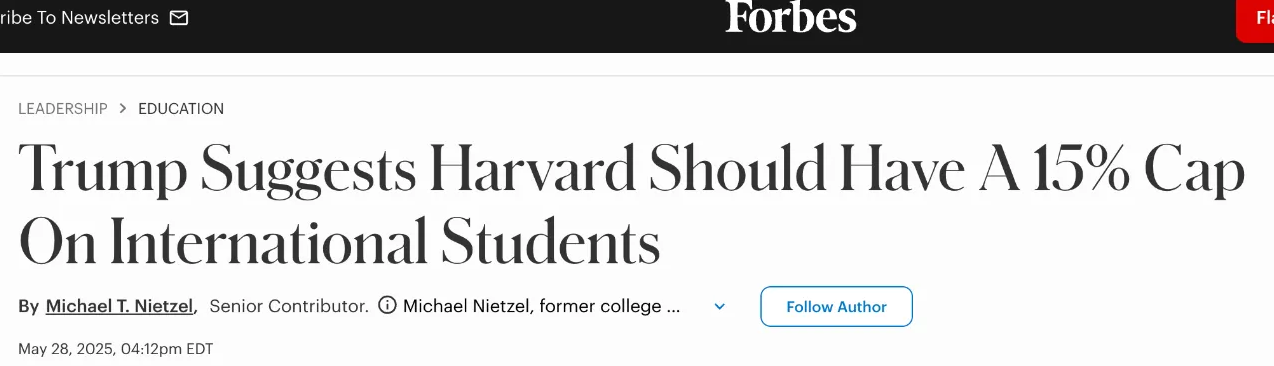Go to the LEADERSHIP breadcrumb section
The width and height of the screenshot is (1274, 366).
coord(63,109)
